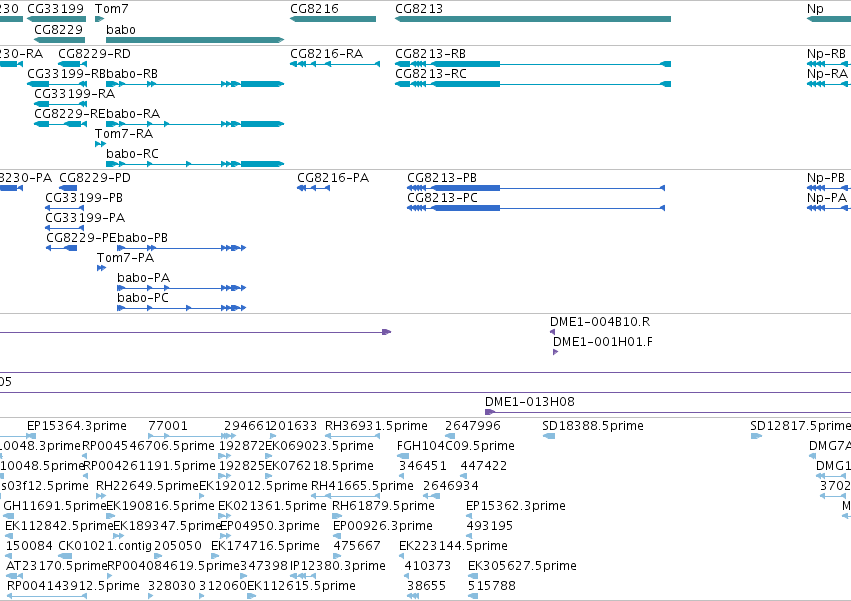Select the IP12380.3prime EST label
851x601 pixels.
338,566
